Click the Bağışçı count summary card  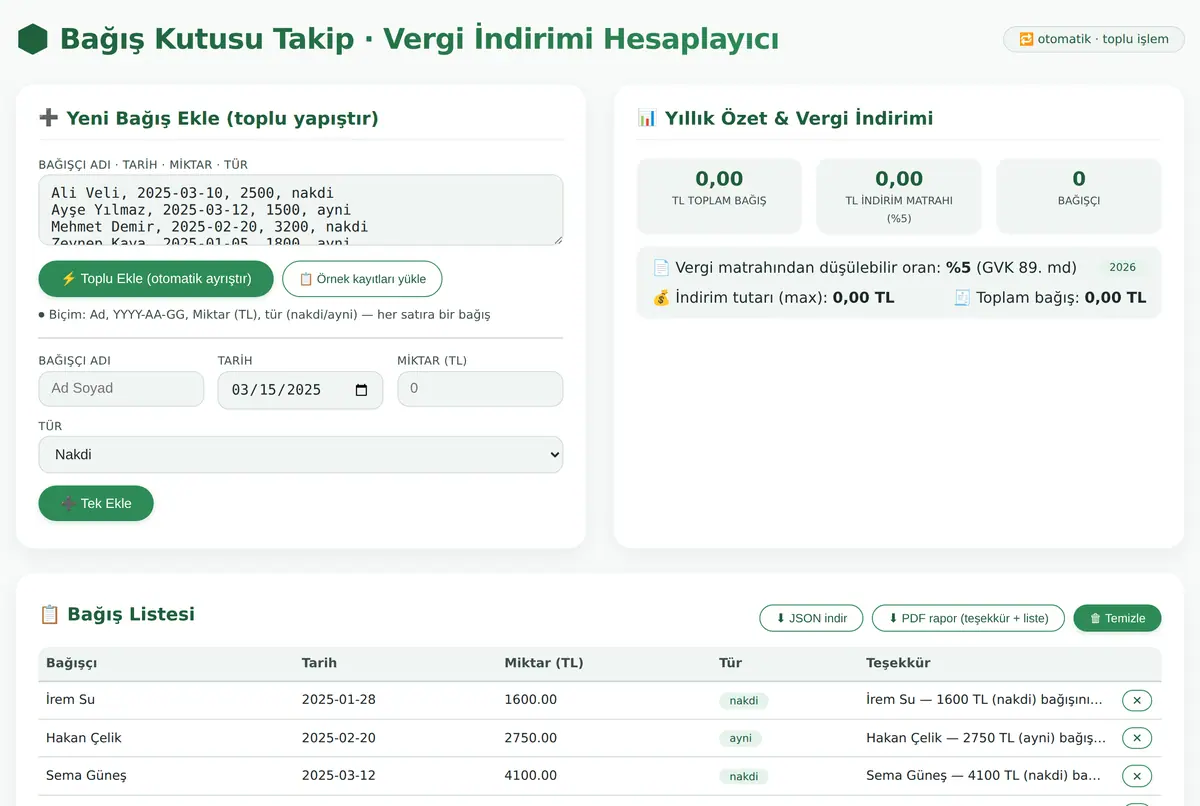1079,196
